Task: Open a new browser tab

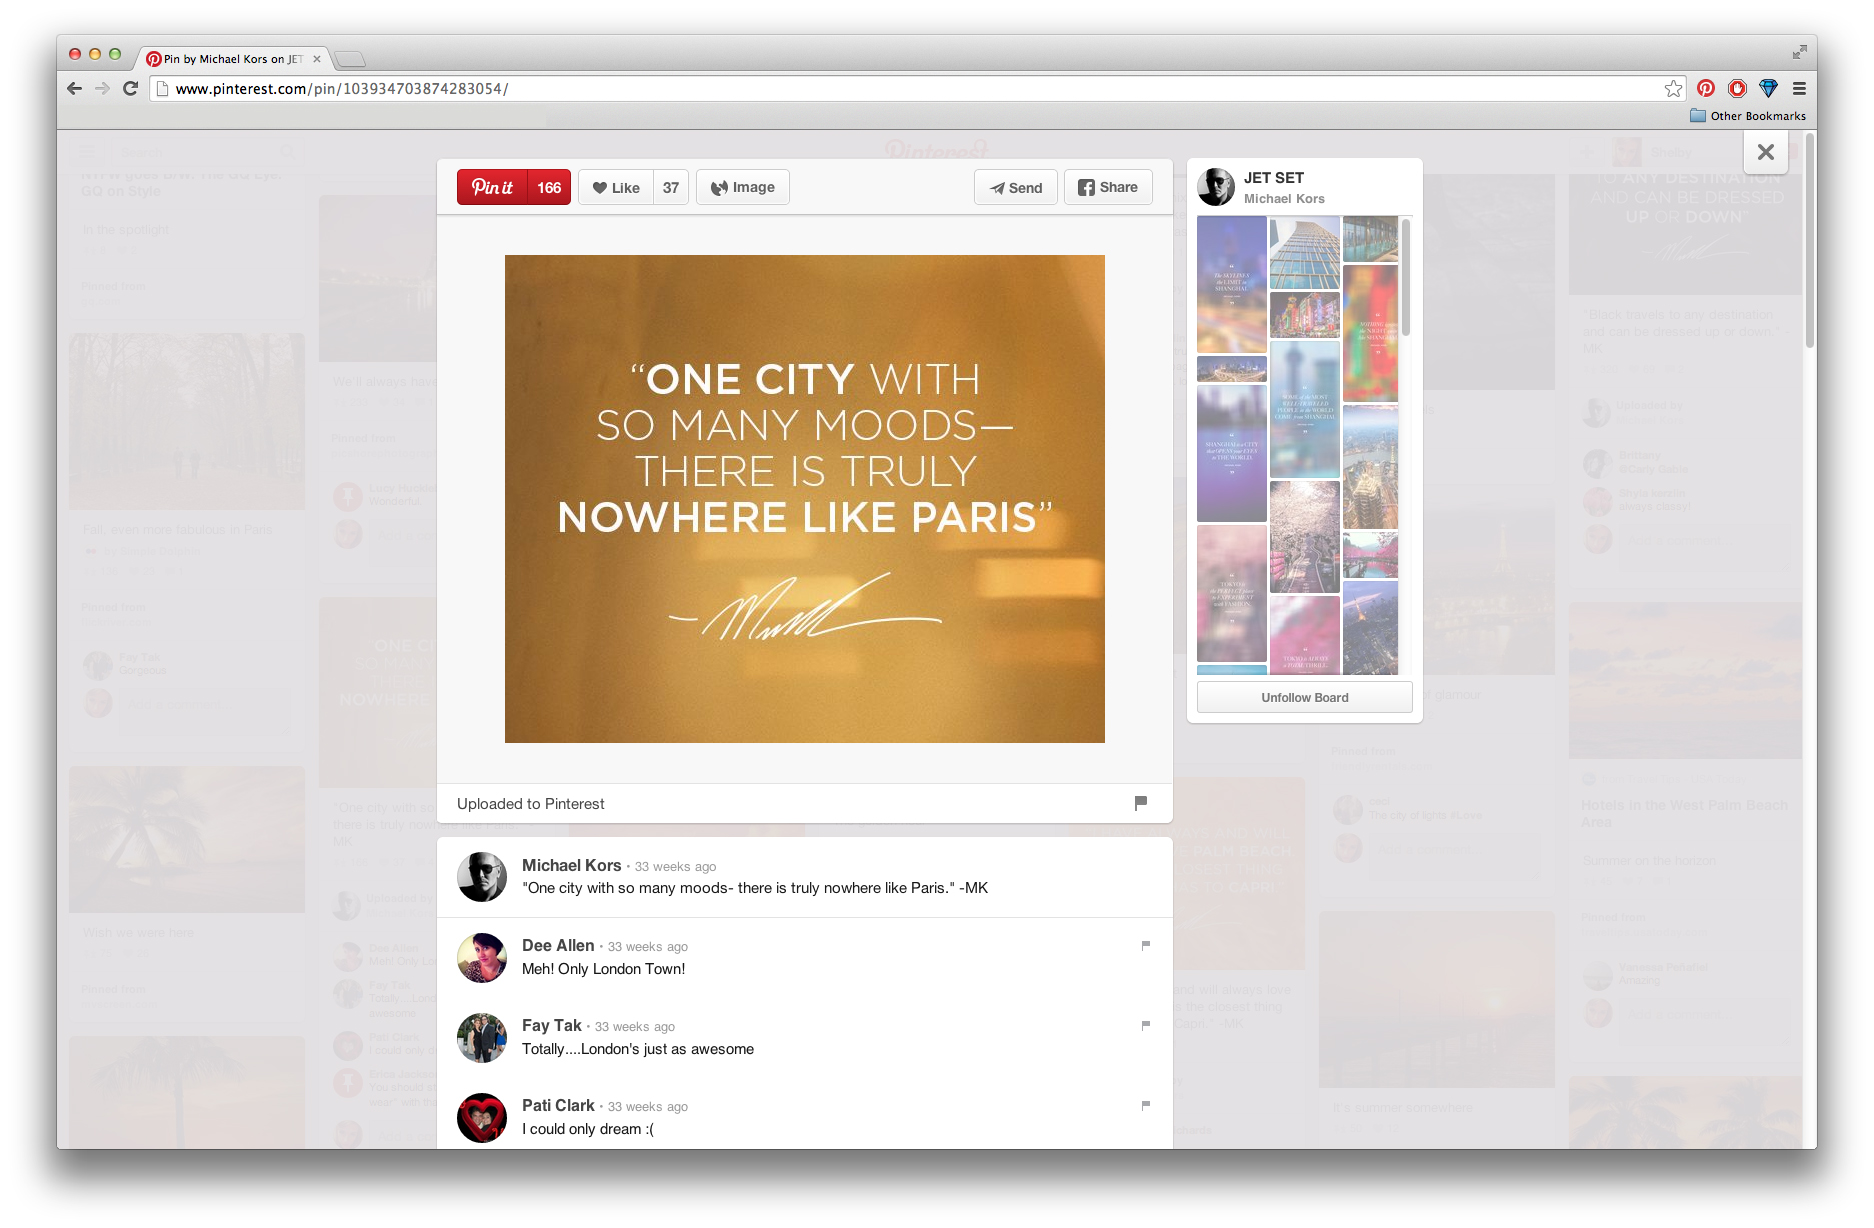Action: [349, 59]
